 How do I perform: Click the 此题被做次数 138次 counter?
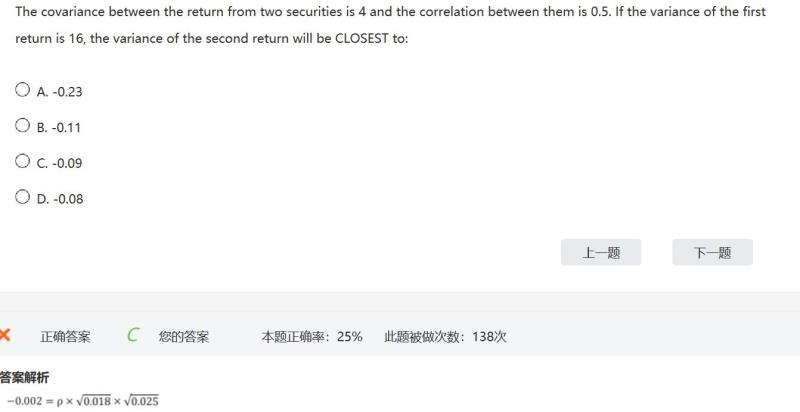[x=445, y=337]
